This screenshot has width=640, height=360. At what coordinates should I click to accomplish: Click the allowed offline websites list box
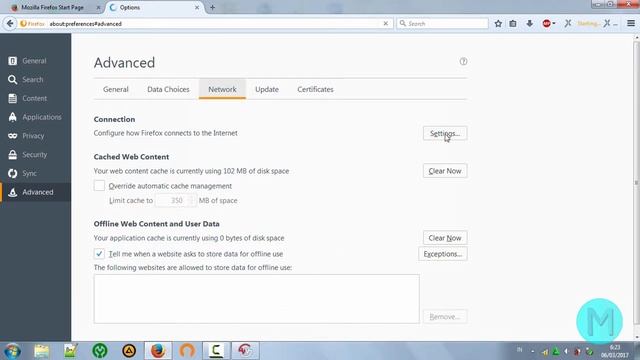point(256,299)
